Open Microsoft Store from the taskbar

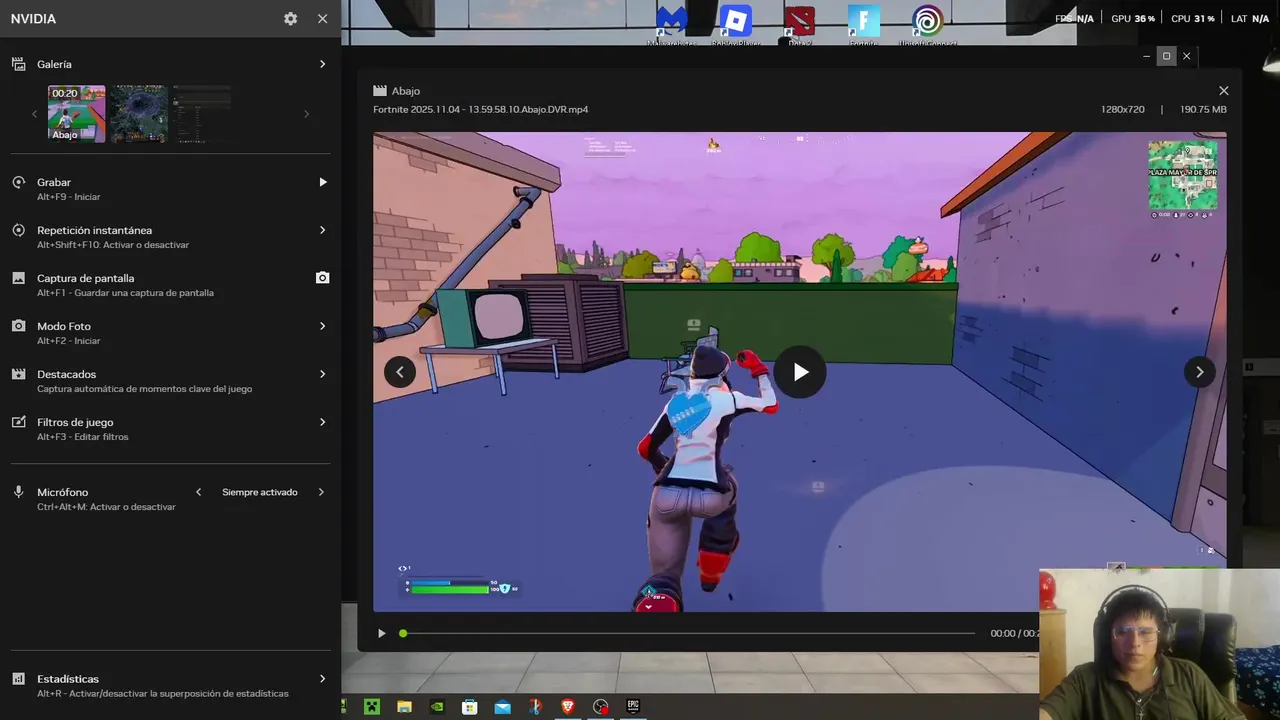click(470, 706)
